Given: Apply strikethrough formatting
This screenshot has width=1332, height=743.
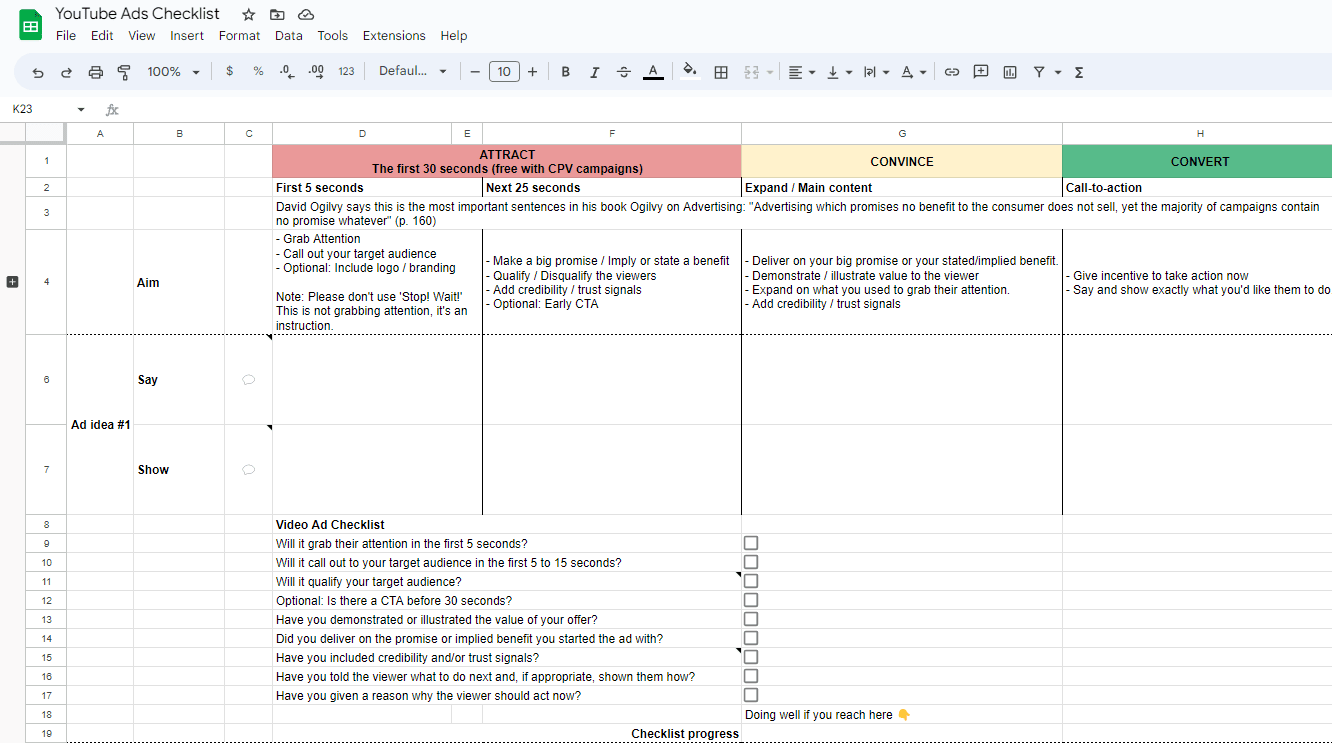Looking at the screenshot, I should pyautogui.click(x=623, y=71).
